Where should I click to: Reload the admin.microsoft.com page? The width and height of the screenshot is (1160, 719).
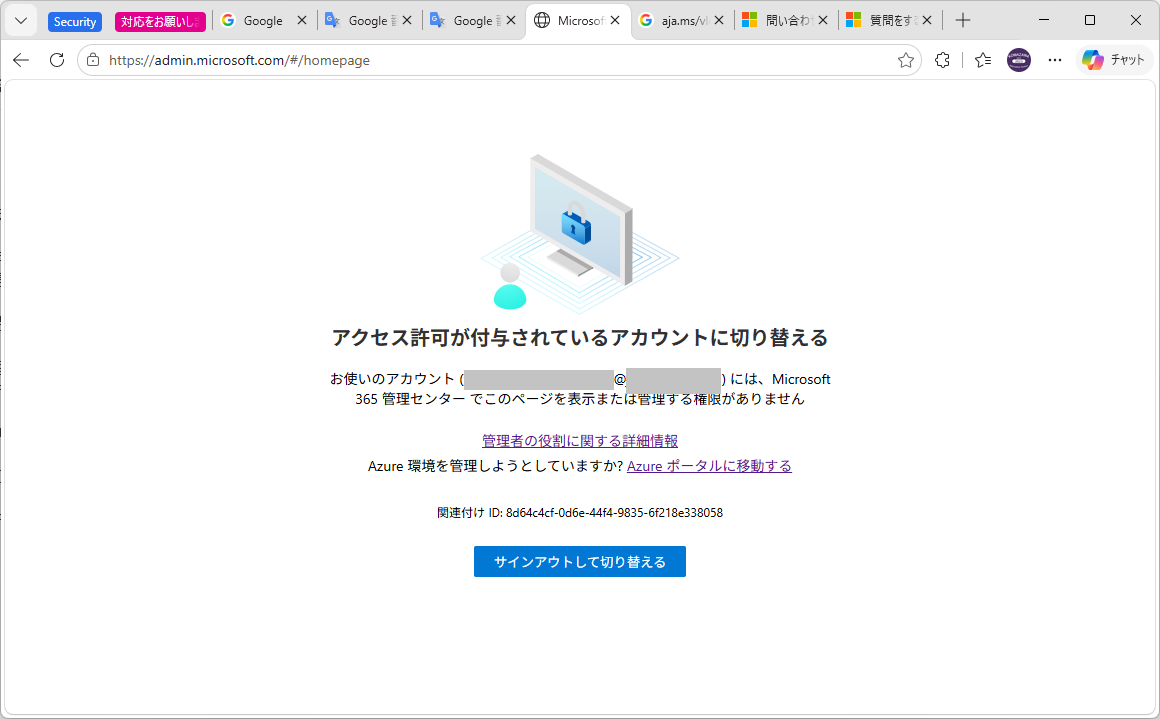57,60
